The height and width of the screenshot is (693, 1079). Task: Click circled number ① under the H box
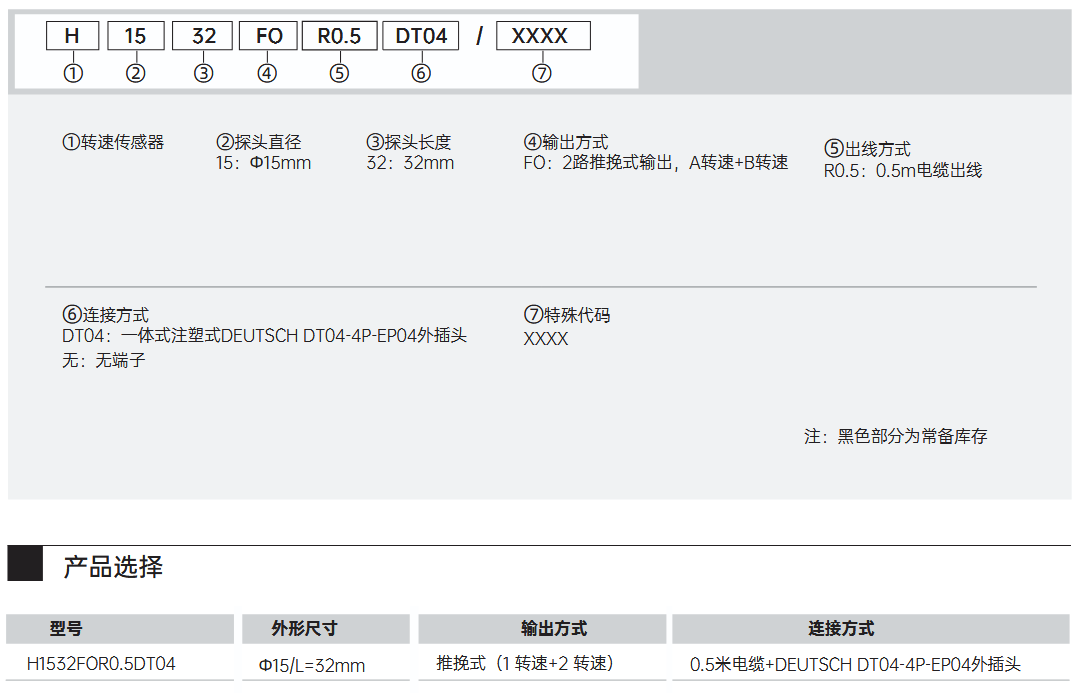click(73, 73)
